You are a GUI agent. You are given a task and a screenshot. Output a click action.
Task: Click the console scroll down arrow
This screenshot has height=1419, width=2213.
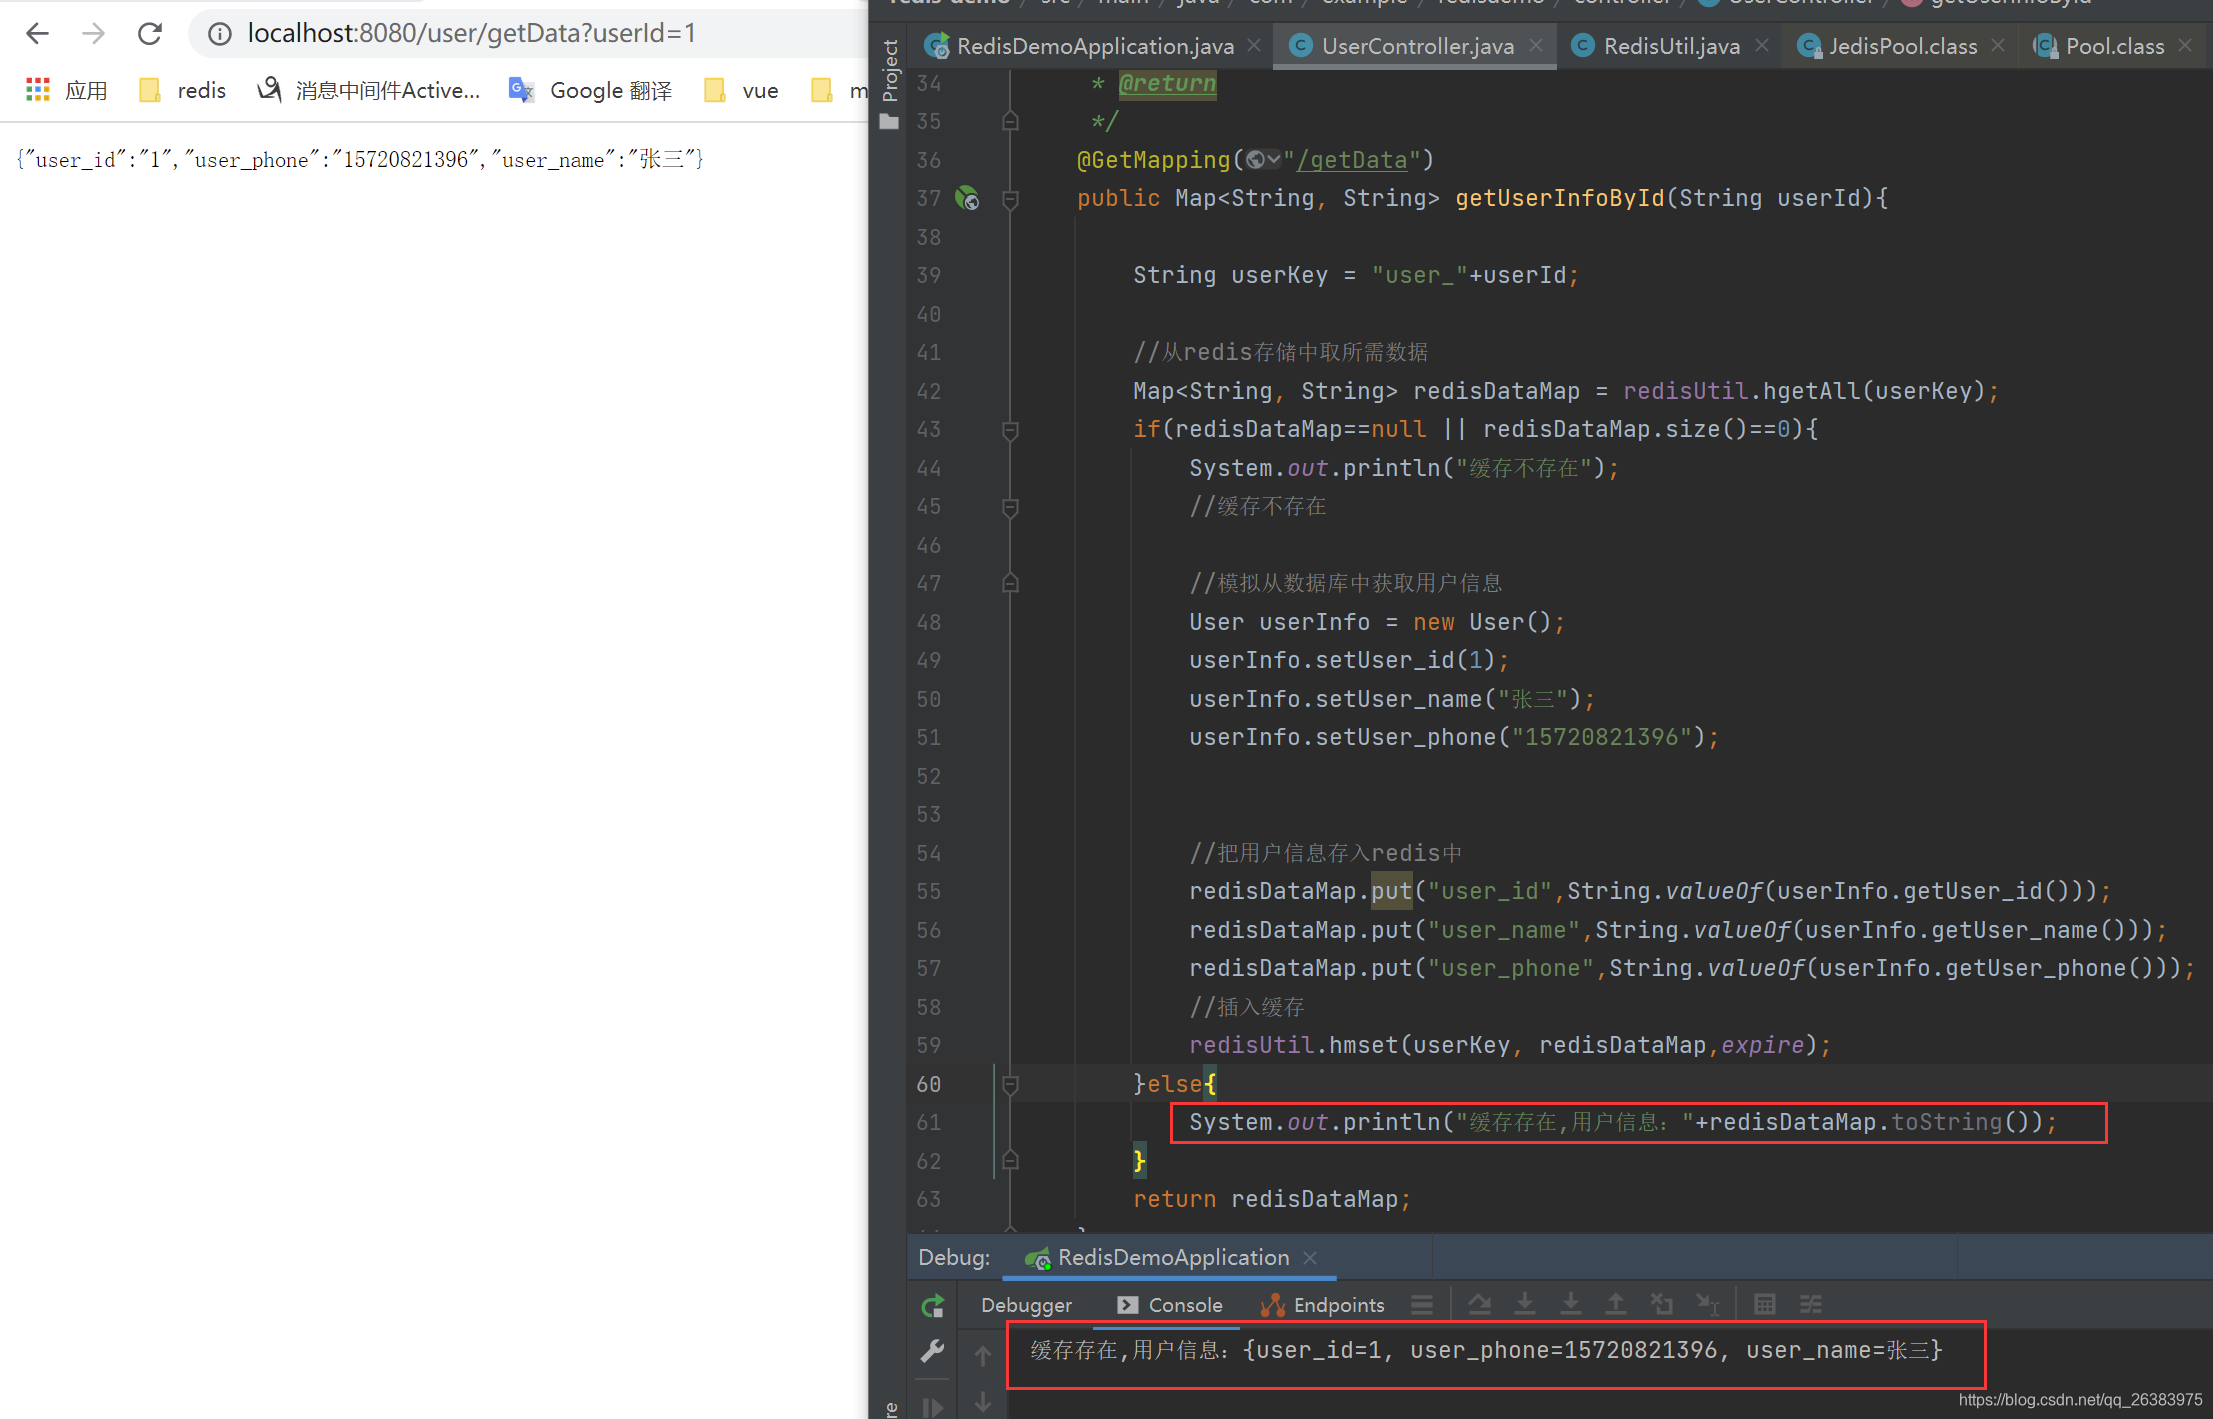[983, 1403]
